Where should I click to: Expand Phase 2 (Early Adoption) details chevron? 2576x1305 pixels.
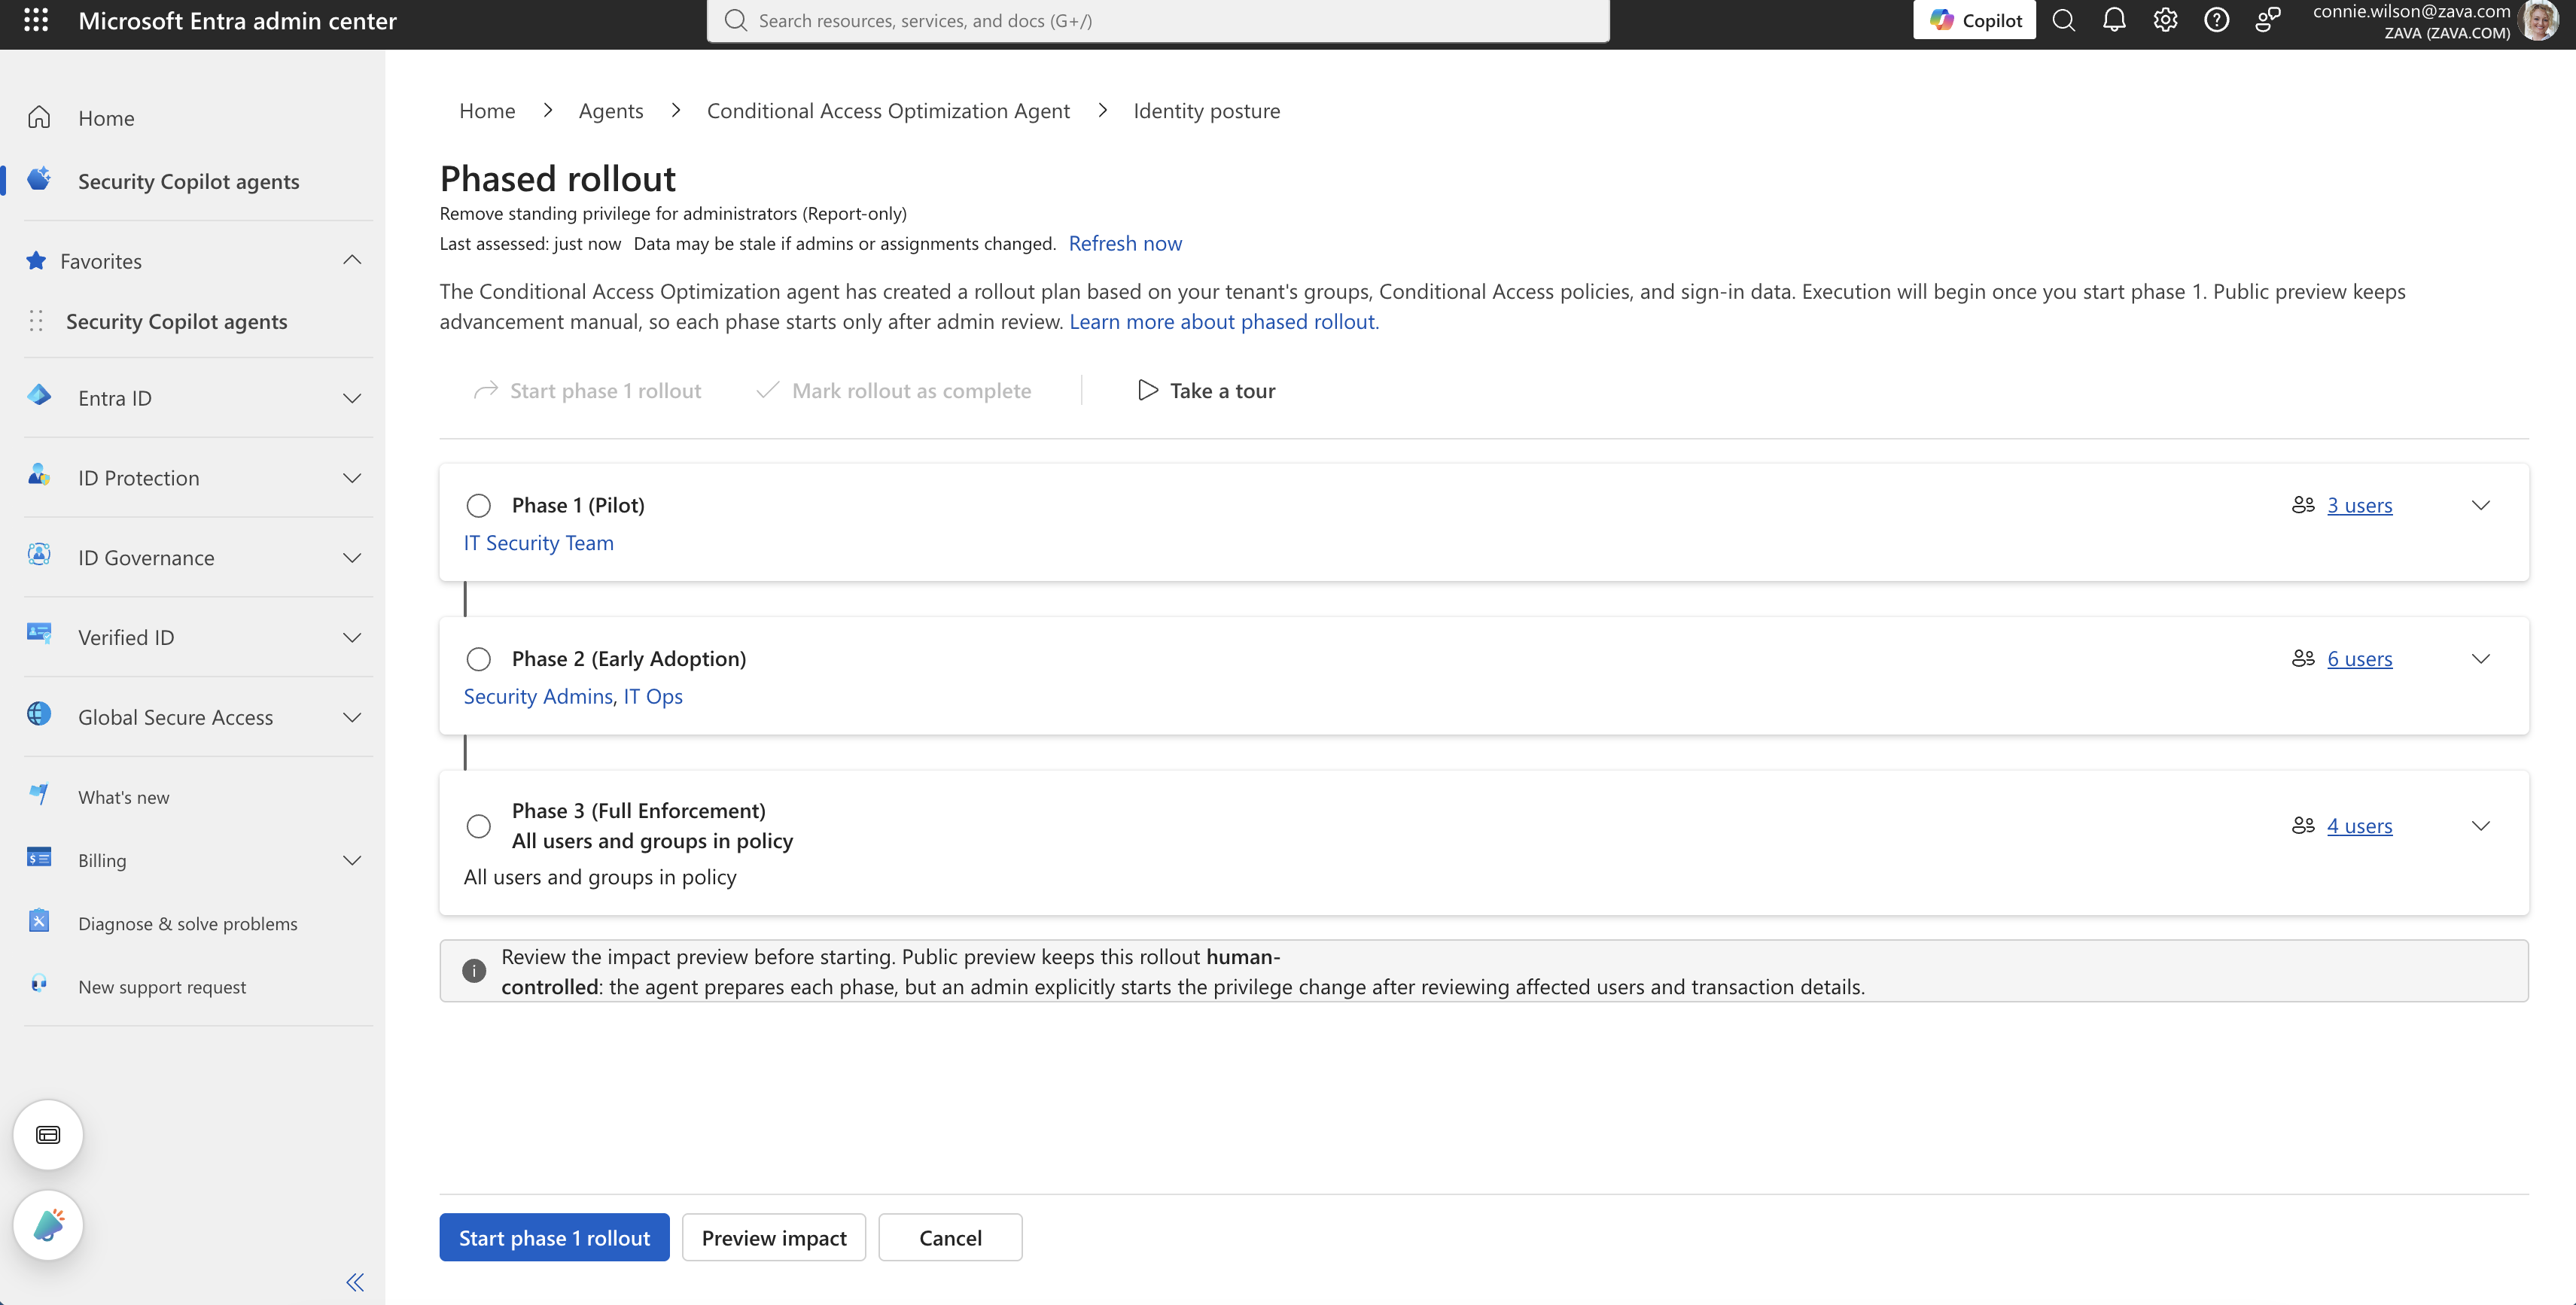pyautogui.click(x=2481, y=659)
